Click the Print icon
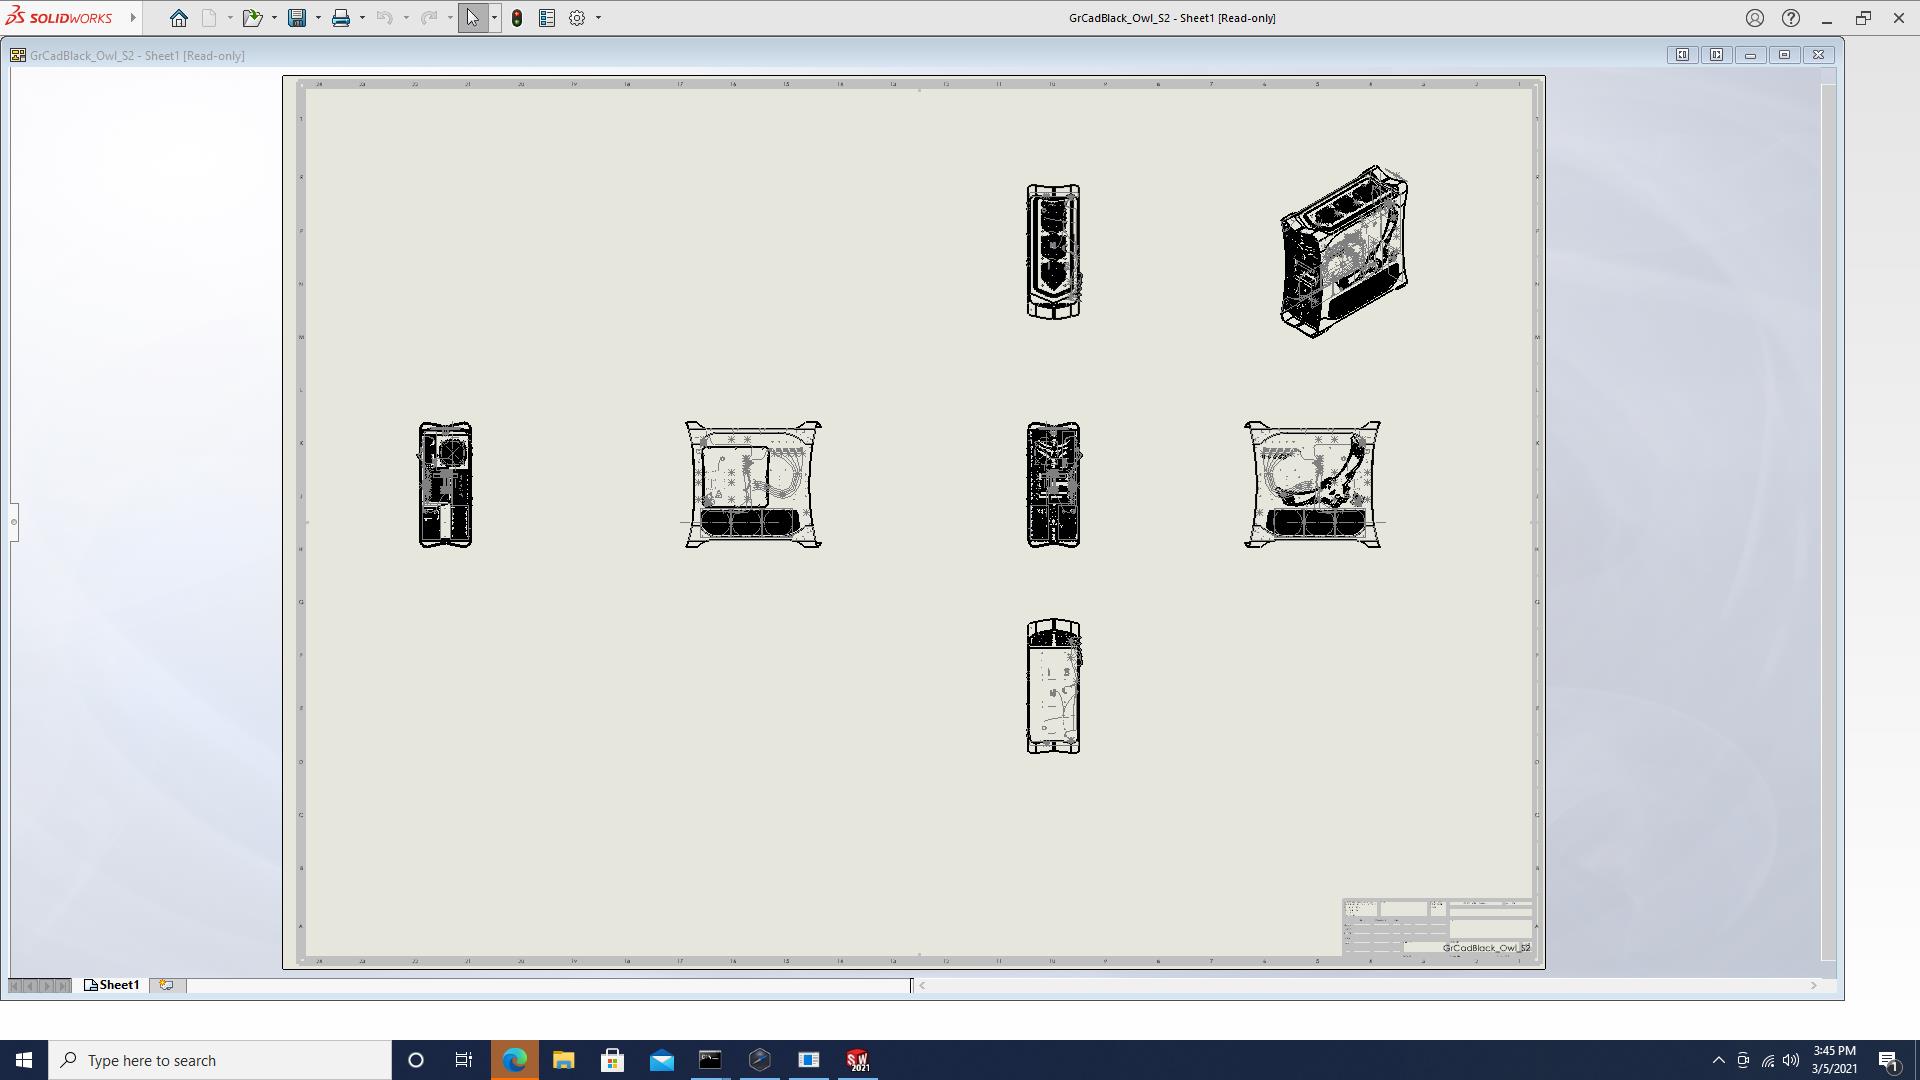Viewport: 1920px width, 1080px height. [x=341, y=18]
